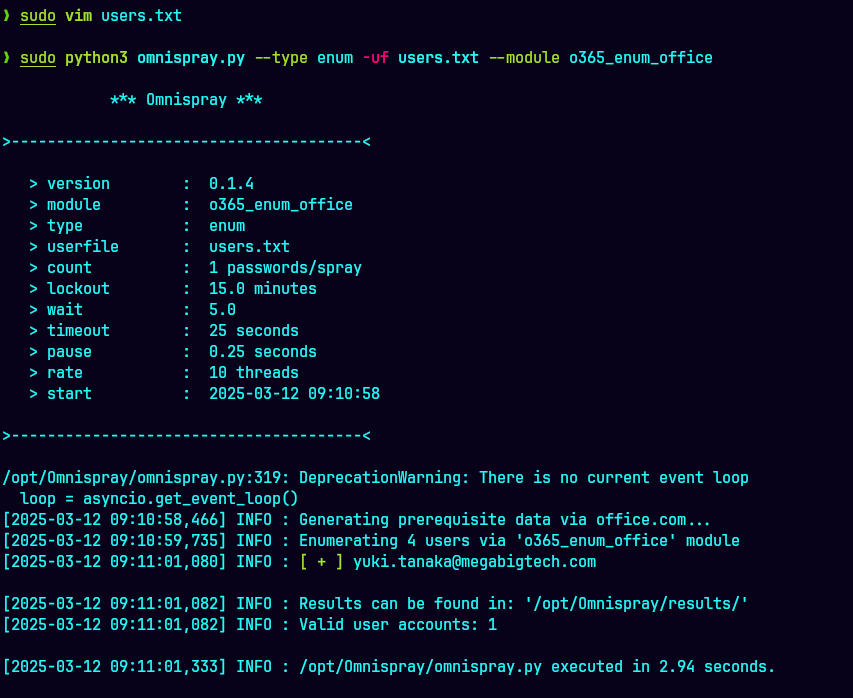The width and height of the screenshot is (853, 698).
Task: Click the prompt arrow before 'sudo vim'
Action: pyautogui.click(x=7, y=16)
